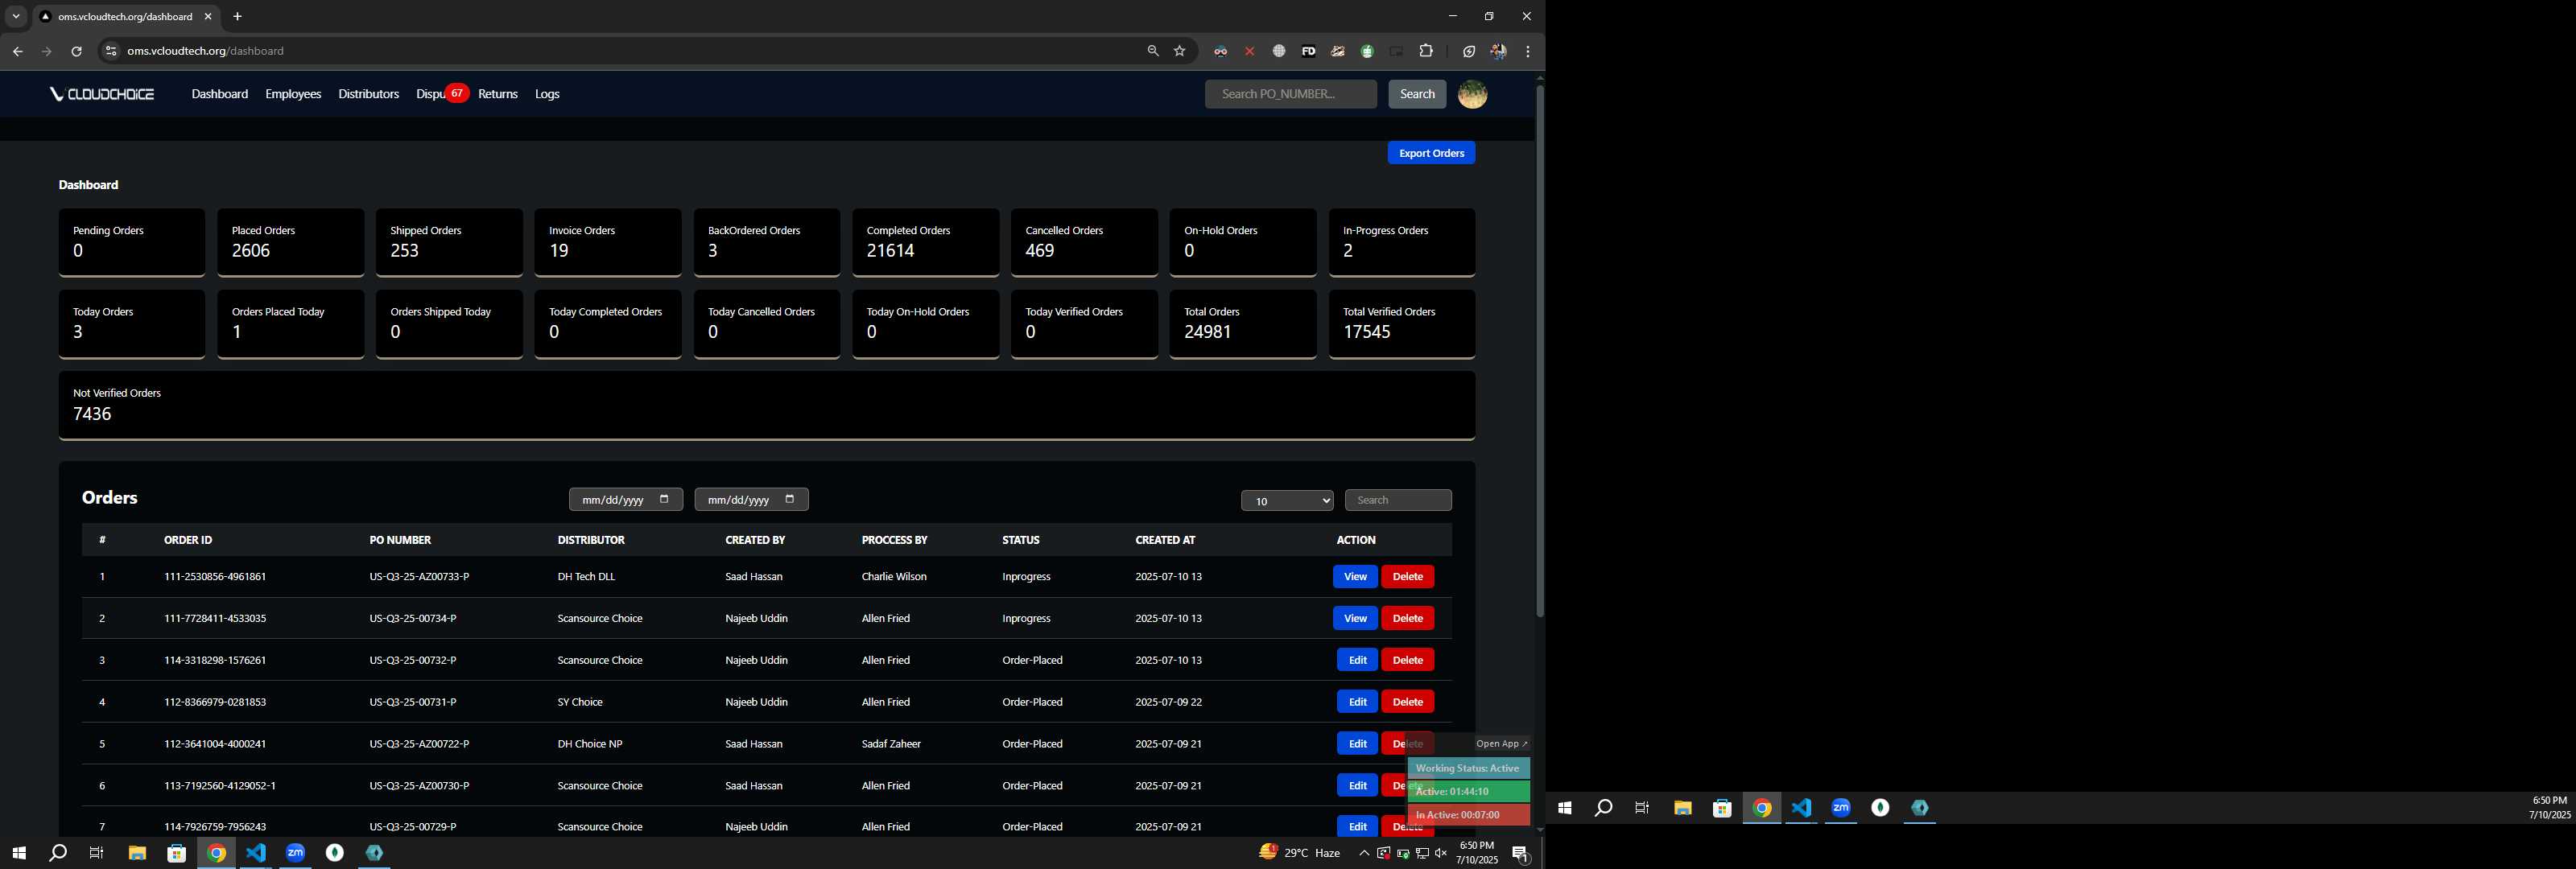Click the CREATED AT column header
Viewport: 2576px width, 869px height.
click(1165, 540)
